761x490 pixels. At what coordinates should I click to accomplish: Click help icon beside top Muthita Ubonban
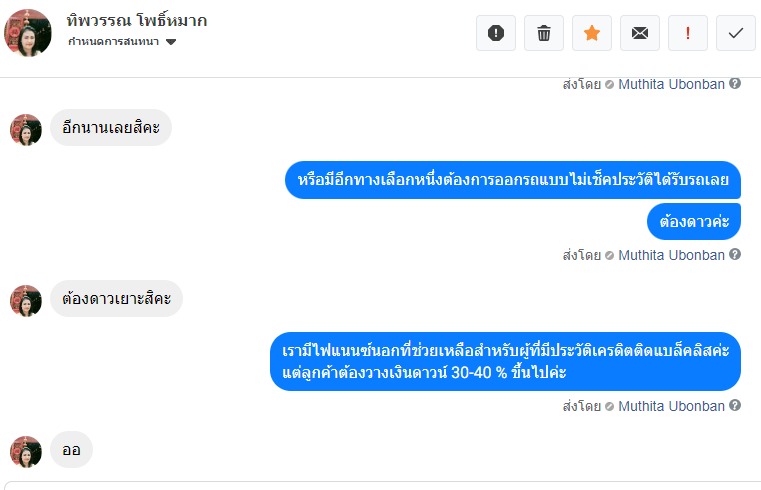pyautogui.click(x=735, y=84)
